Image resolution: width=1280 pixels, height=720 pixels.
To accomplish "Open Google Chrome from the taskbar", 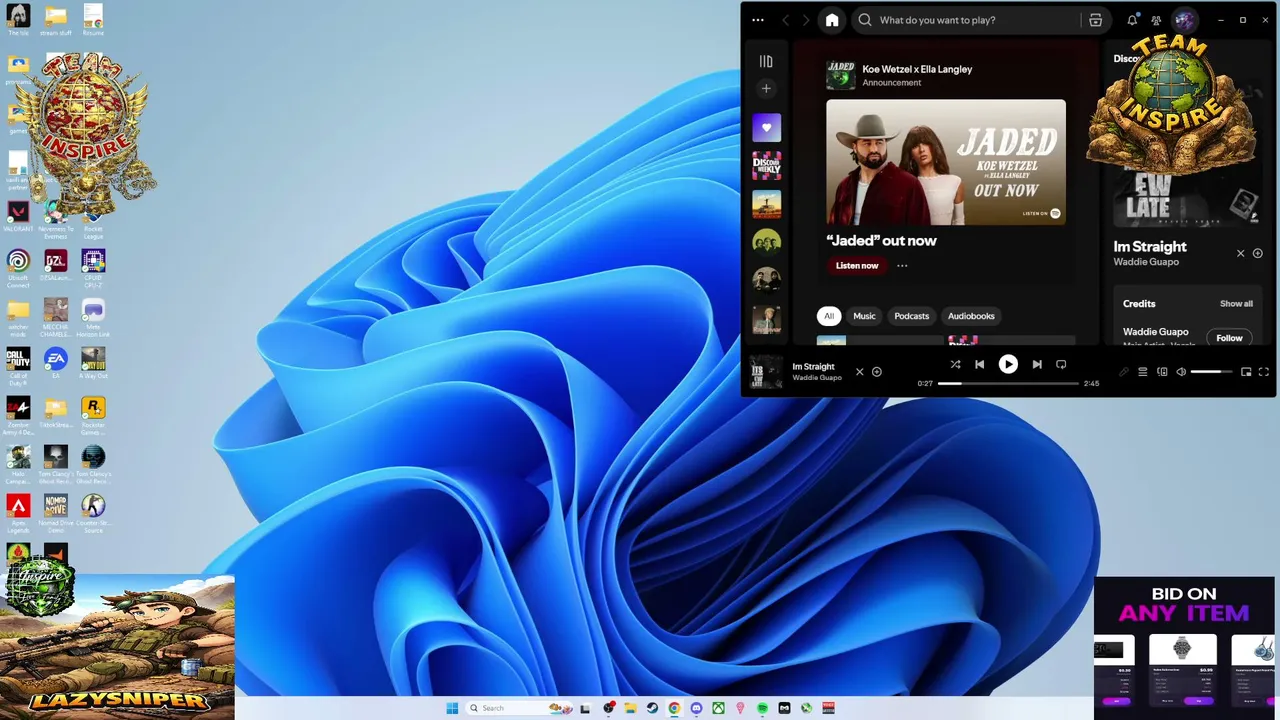I will pos(674,708).
